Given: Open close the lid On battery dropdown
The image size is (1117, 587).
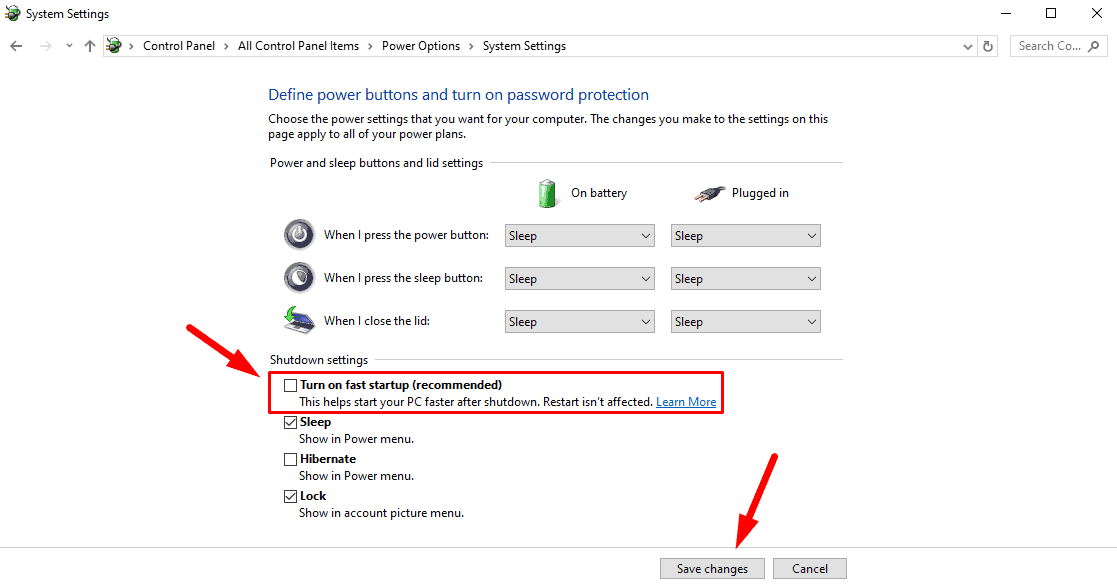Looking at the screenshot, I should click(580, 321).
